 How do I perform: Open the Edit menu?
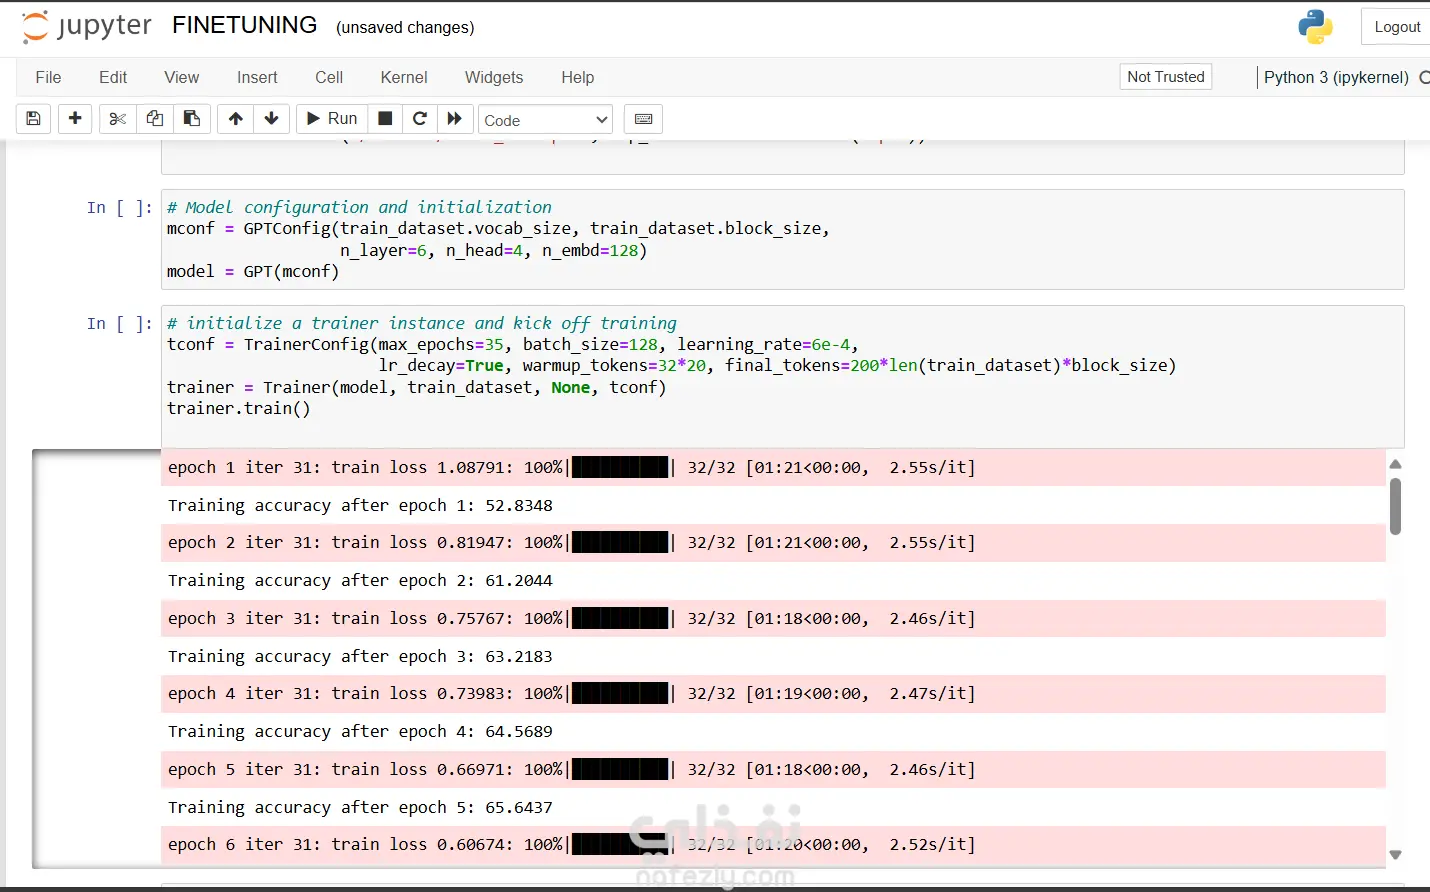(113, 77)
